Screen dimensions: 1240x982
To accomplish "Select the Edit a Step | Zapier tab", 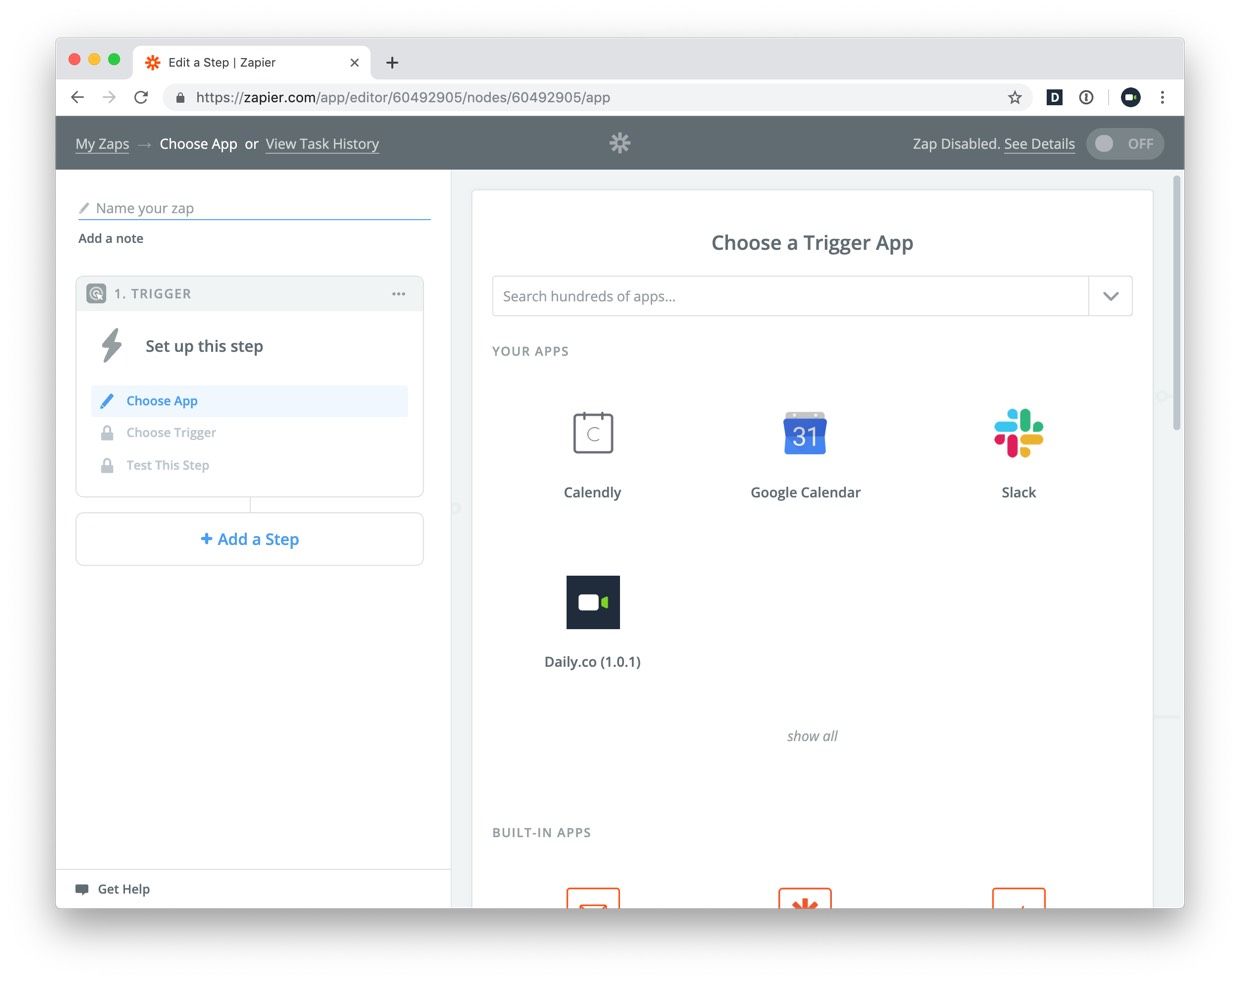I will [252, 62].
